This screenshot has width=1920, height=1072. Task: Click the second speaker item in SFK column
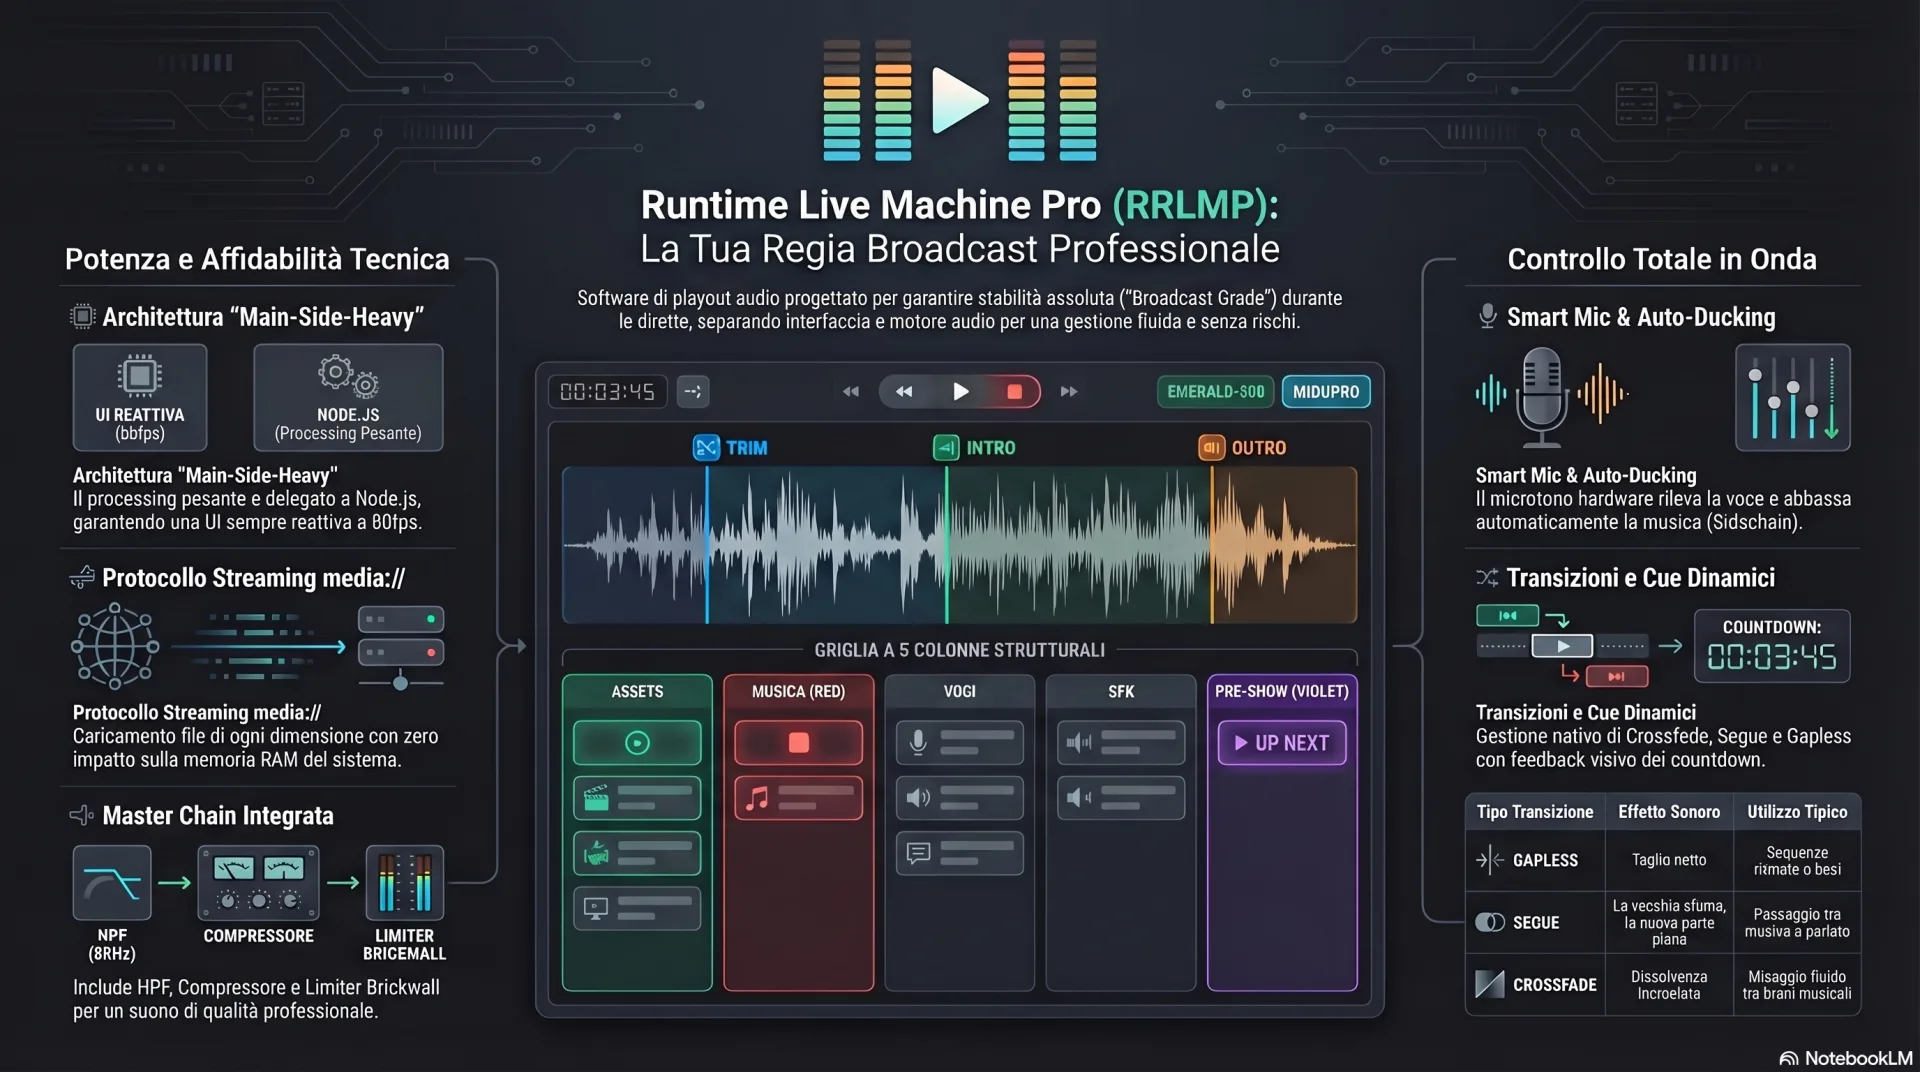[x=1121, y=798]
